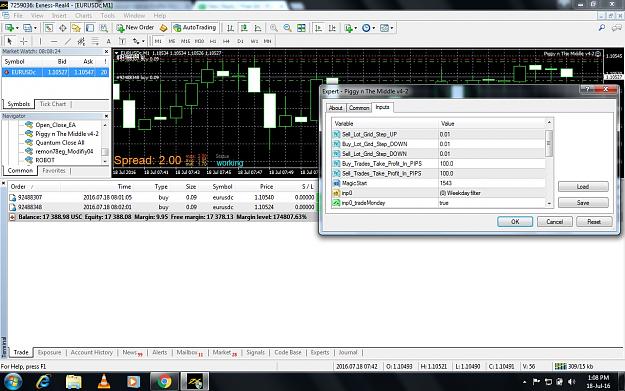Click the New Order button
Image resolution: width=625 pixels, height=391 pixels.
click(135, 28)
